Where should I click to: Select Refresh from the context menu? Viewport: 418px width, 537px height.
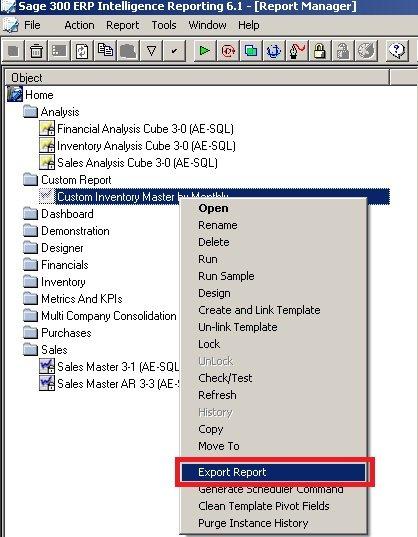273,395
